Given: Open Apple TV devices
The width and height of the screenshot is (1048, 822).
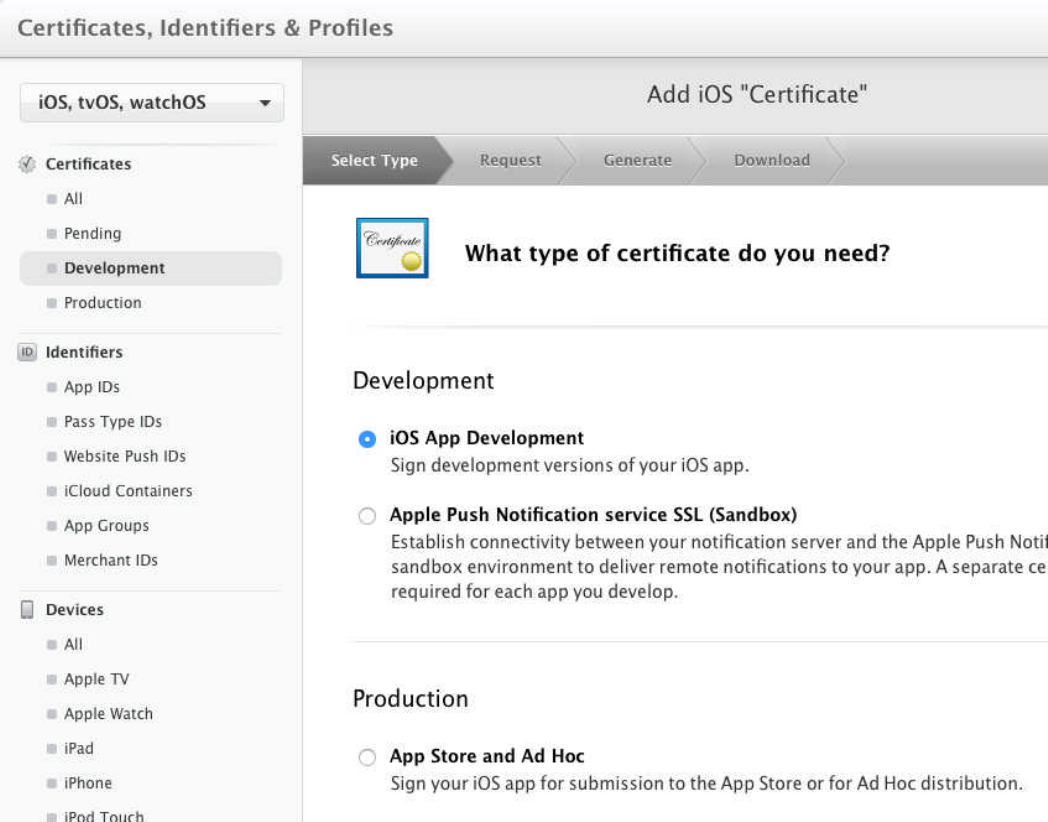Looking at the screenshot, I should tap(97, 679).
